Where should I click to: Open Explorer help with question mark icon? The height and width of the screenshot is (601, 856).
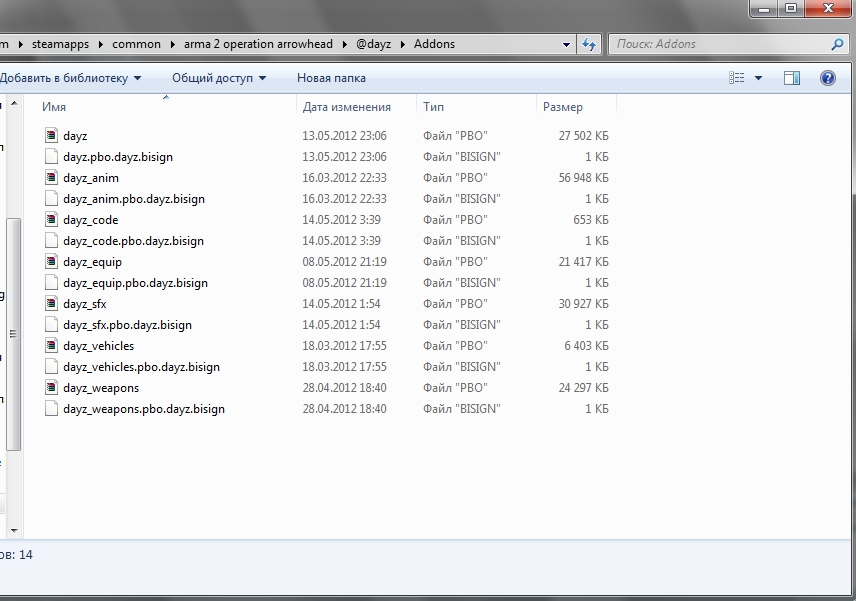pyautogui.click(x=828, y=78)
